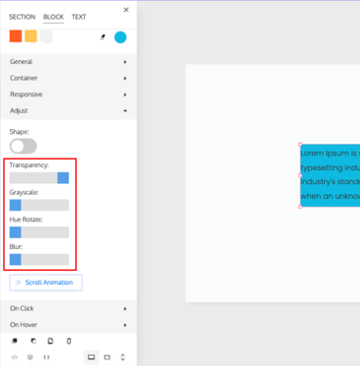
Task: Expand the General section
Action: point(68,62)
